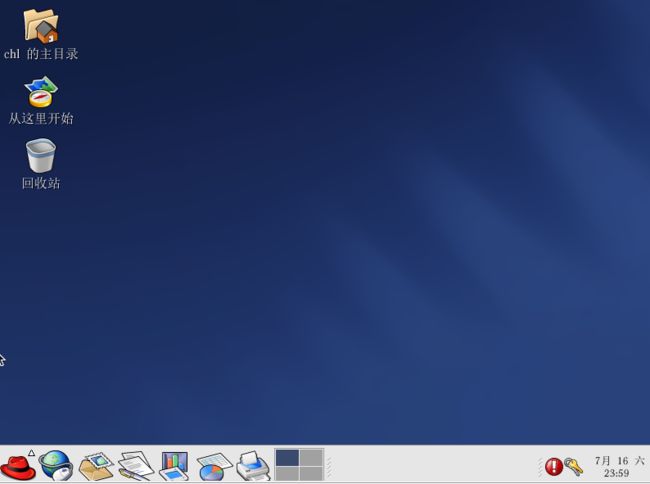Image resolution: width=650 pixels, height=484 pixels.
Task: Open the Red Hat main menu
Action: (x=18, y=467)
